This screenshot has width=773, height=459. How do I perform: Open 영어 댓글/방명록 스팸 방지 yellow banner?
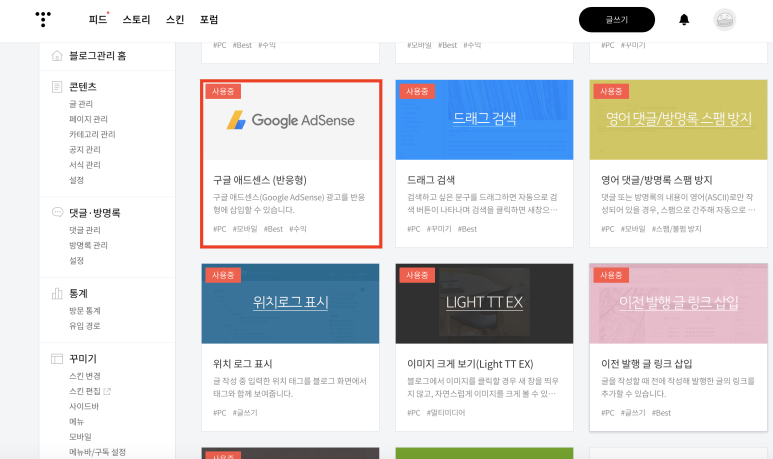pos(678,120)
